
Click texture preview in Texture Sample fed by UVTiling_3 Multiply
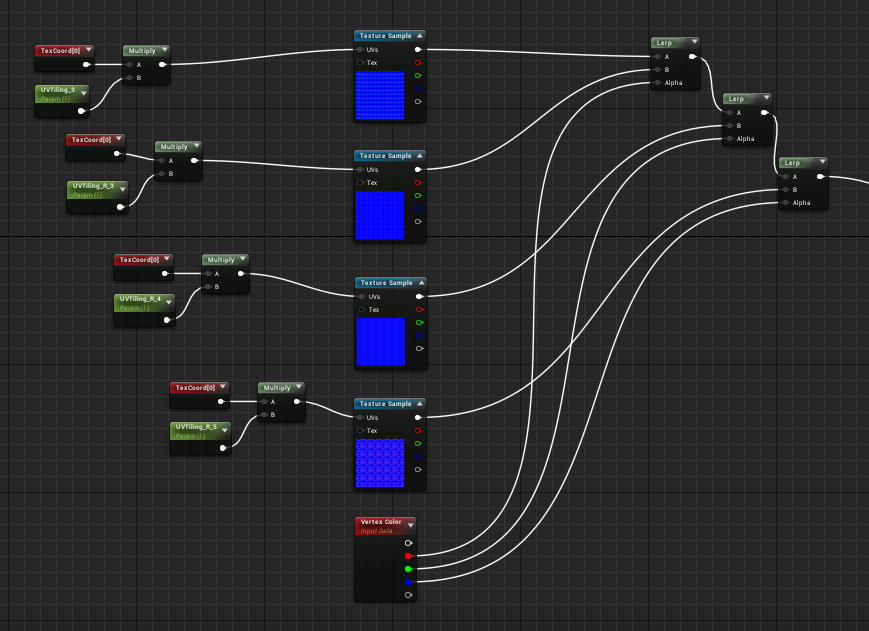coord(380,95)
